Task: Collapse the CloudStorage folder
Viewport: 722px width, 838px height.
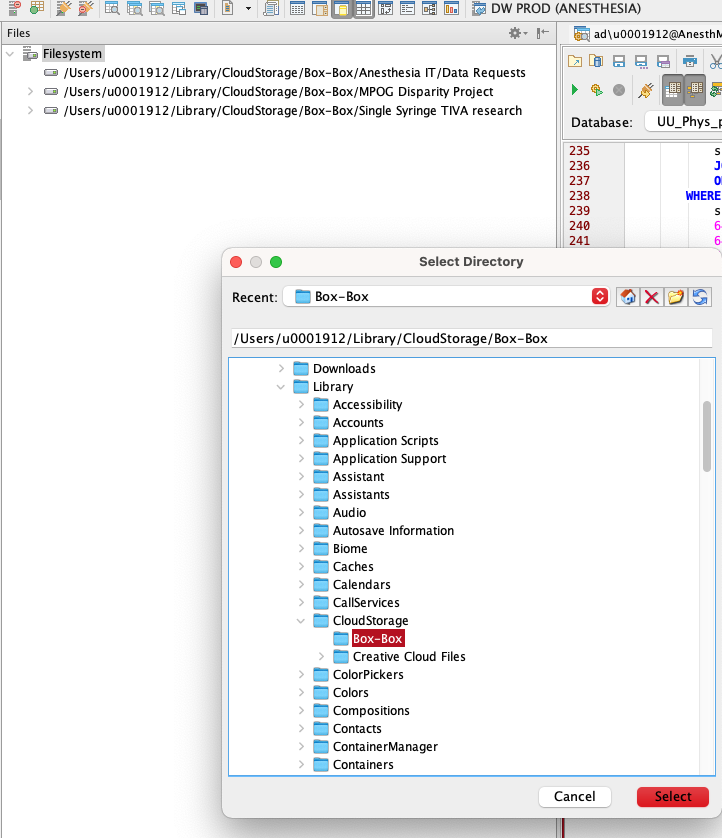Action: [x=301, y=621]
